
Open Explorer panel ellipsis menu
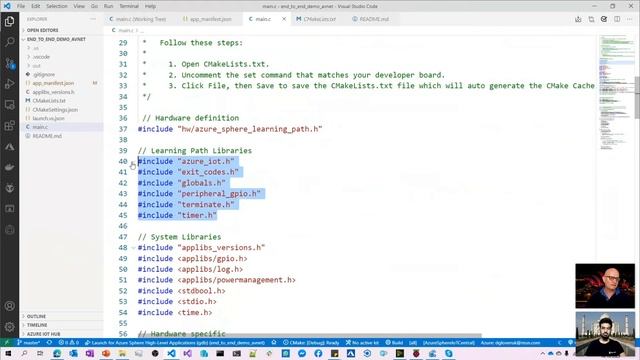click(93, 19)
